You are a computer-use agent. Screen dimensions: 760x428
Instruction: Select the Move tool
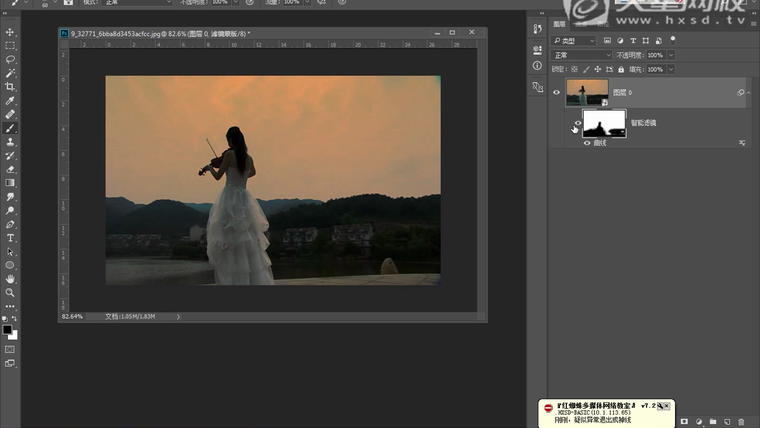tap(10, 32)
